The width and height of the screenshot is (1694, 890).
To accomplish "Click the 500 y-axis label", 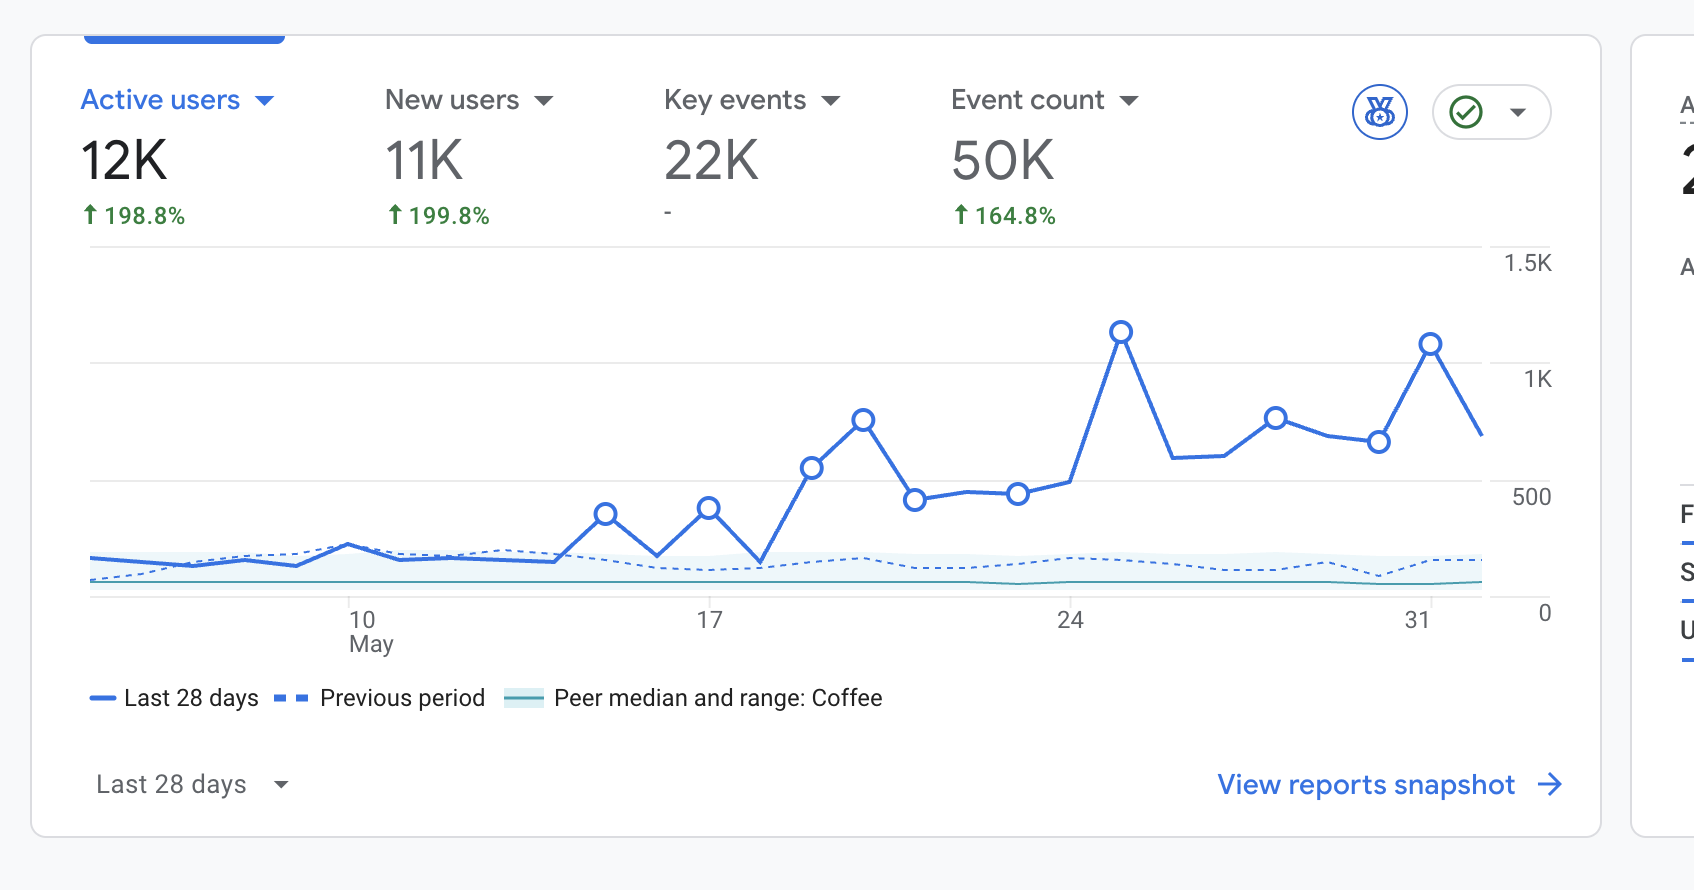I will click(1532, 497).
